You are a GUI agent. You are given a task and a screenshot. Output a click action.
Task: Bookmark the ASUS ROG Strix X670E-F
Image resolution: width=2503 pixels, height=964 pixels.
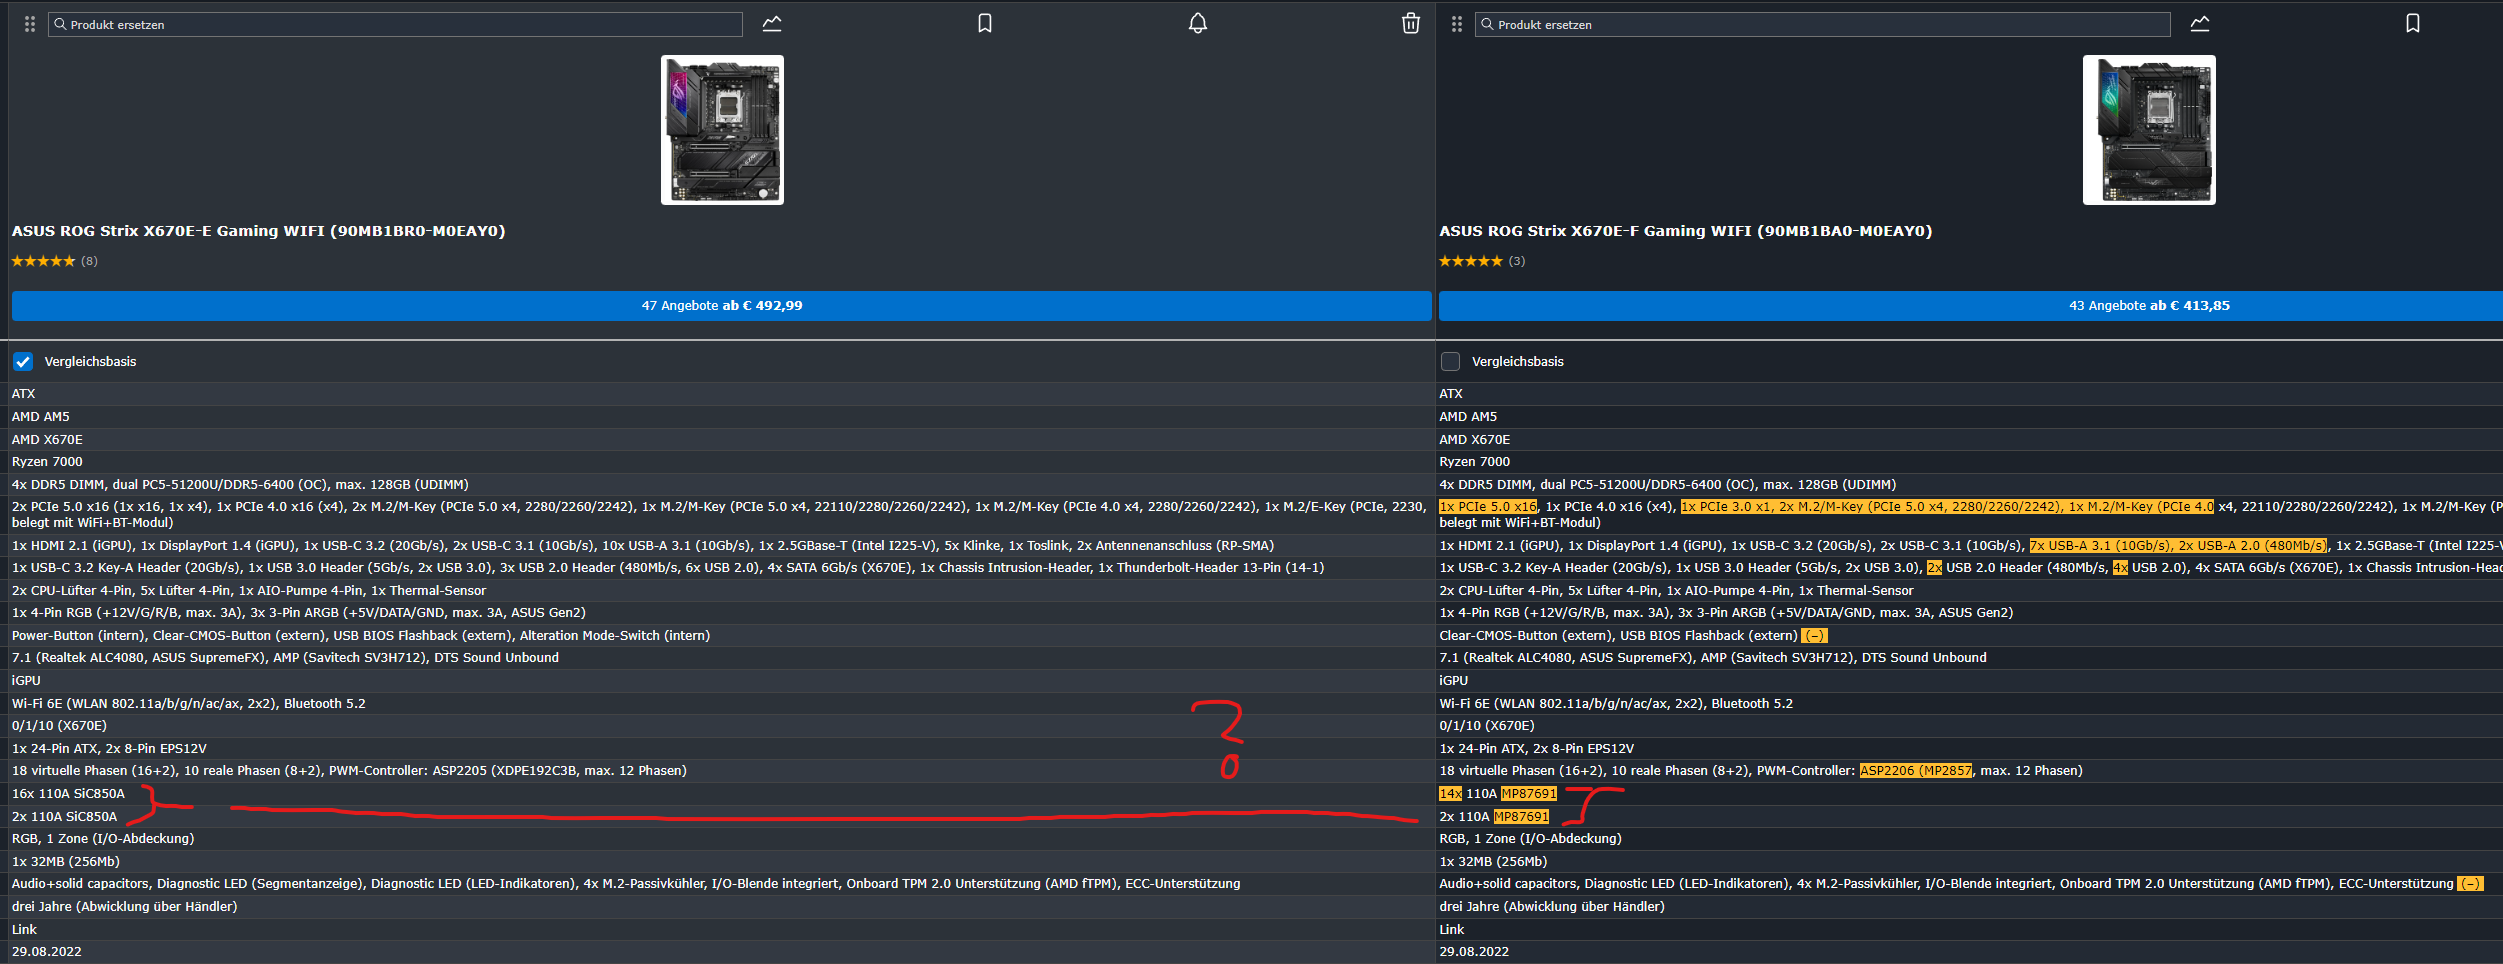[x=2413, y=23]
